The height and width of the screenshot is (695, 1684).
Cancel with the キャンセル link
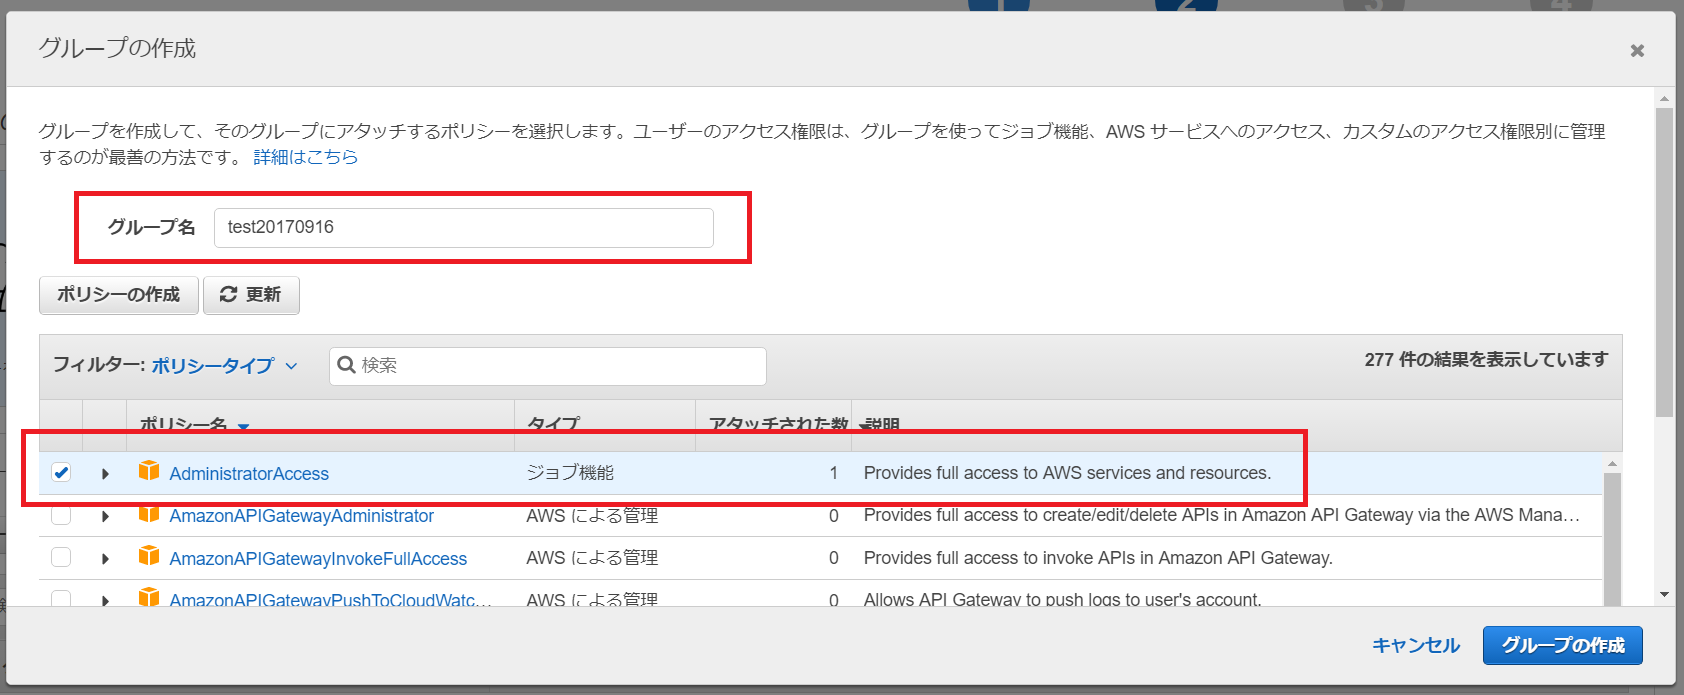pyautogui.click(x=1416, y=646)
